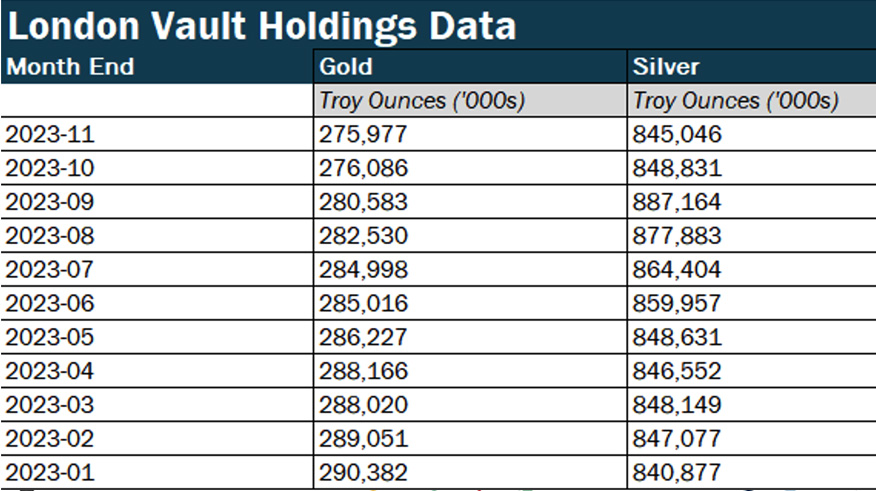The width and height of the screenshot is (876, 491).
Task: Select the Silver column header
Action: coord(666,67)
